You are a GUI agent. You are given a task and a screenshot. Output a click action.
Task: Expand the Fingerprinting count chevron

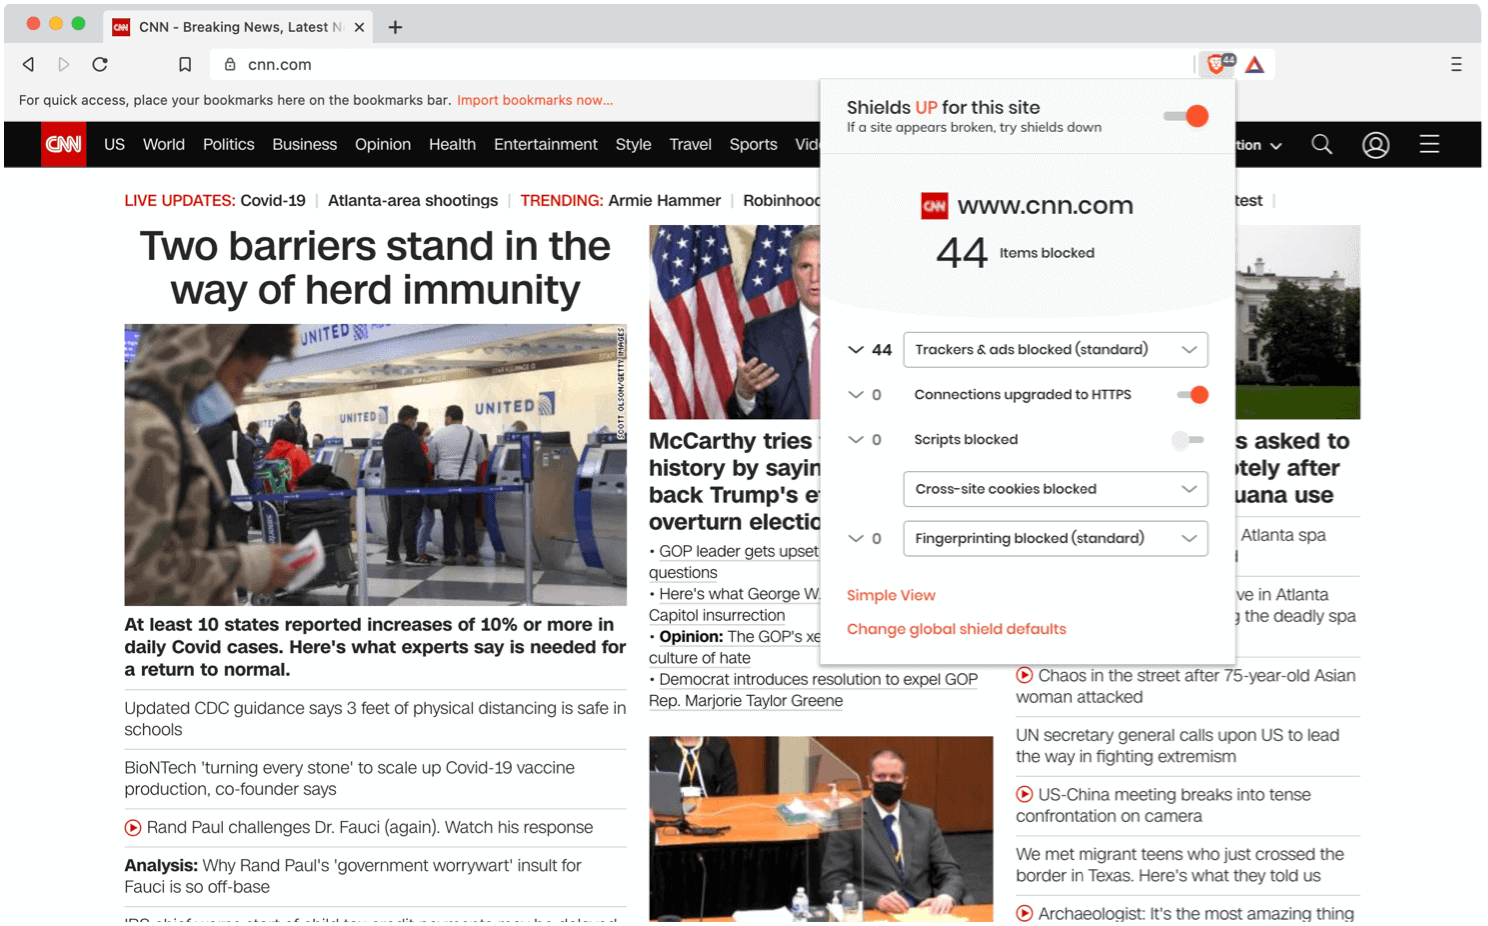(x=856, y=538)
